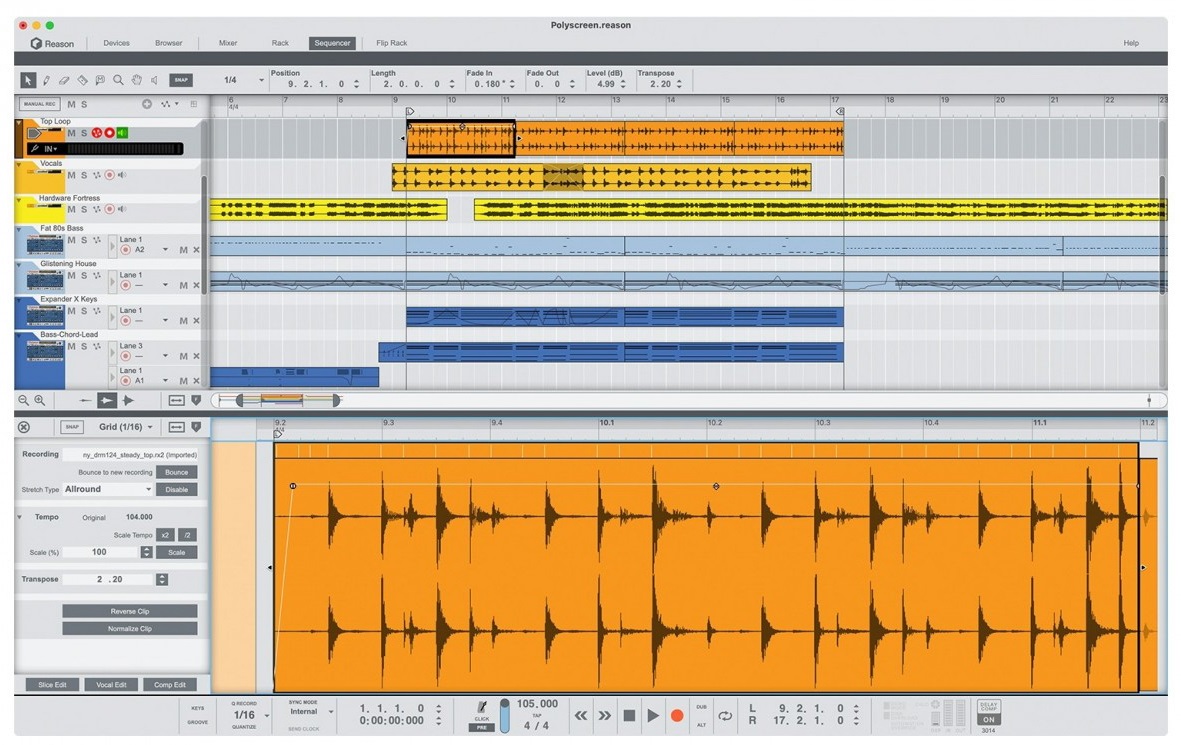Select the Pencil tool in the toolbar
The image size is (1181, 745).
[46, 80]
